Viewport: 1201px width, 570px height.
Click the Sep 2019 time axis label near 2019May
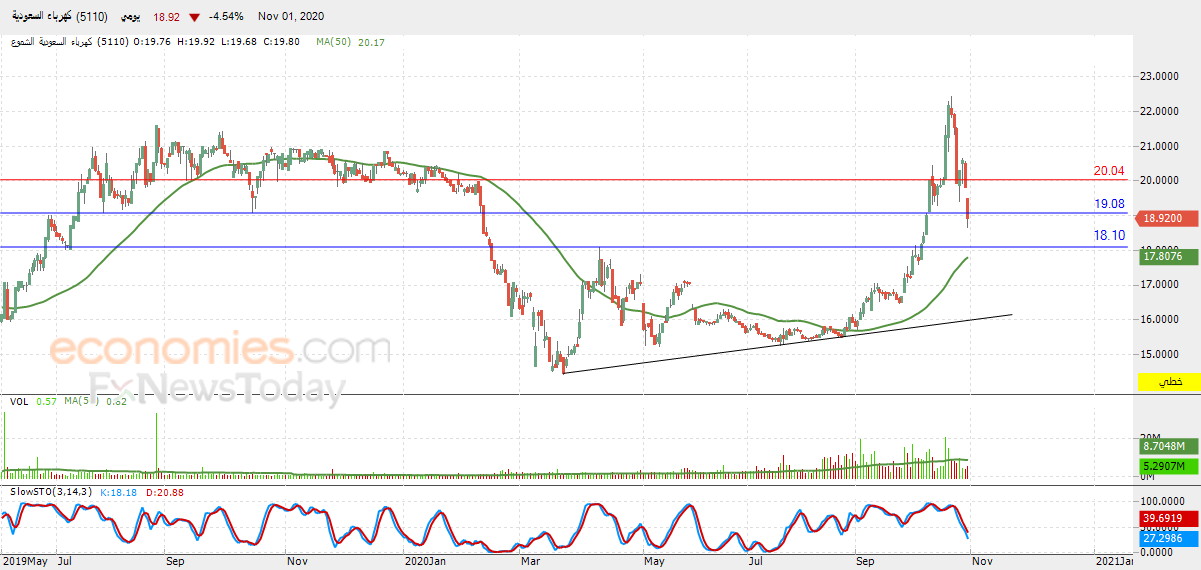(x=176, y=562)
